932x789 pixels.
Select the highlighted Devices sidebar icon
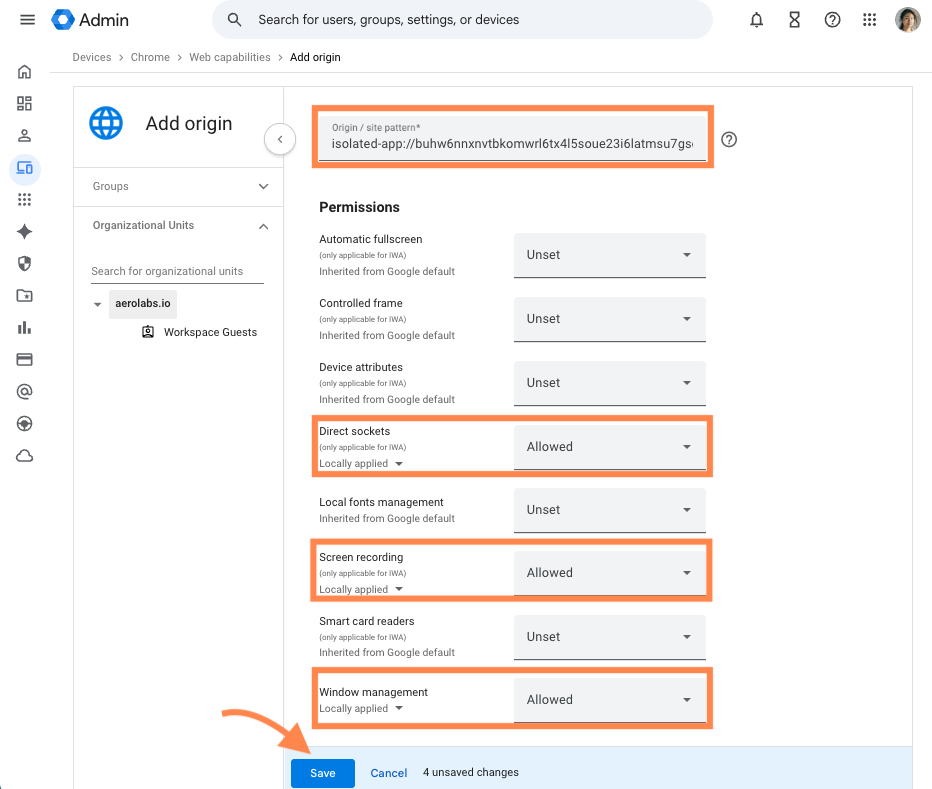click(24, 168)
